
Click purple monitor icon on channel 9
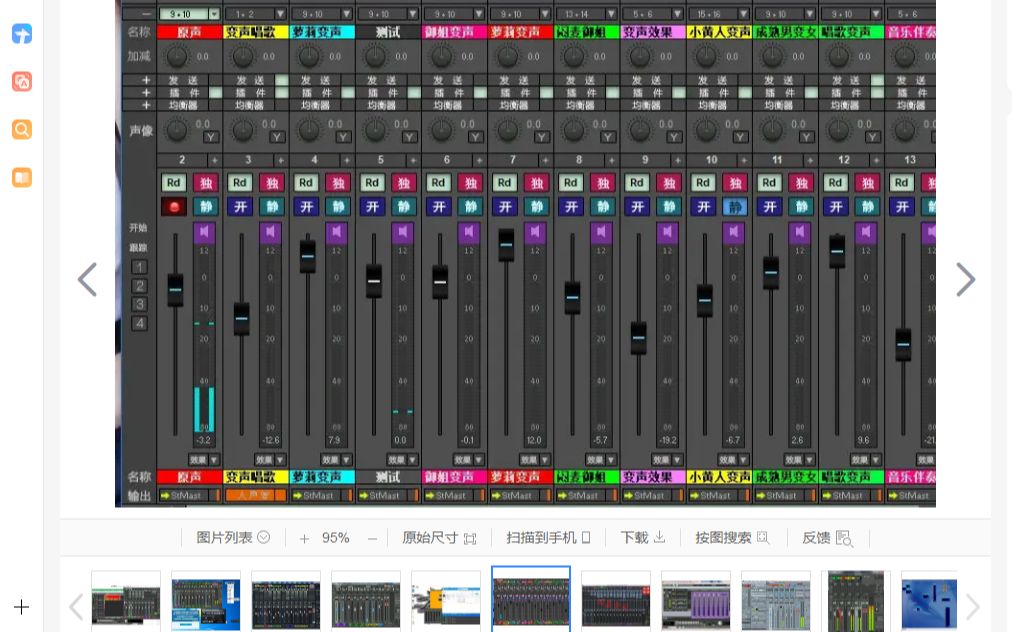tap(667, 232)
